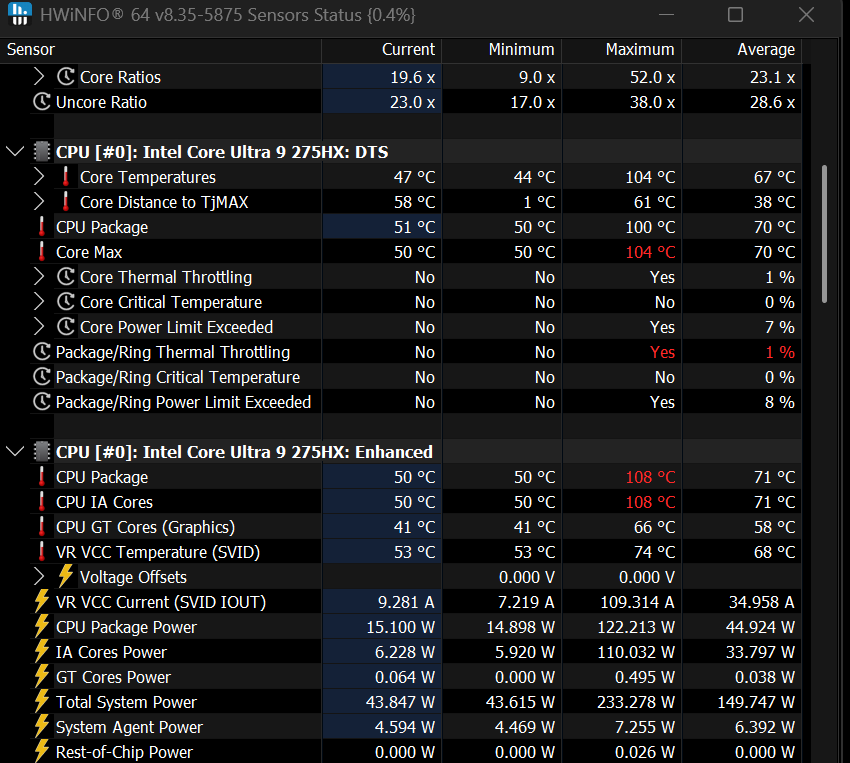Image resolution: width=850 pixels, height=763 pixels.
Task: Click lightning icon beside GT Cores Power
Action: click(42, 676)
